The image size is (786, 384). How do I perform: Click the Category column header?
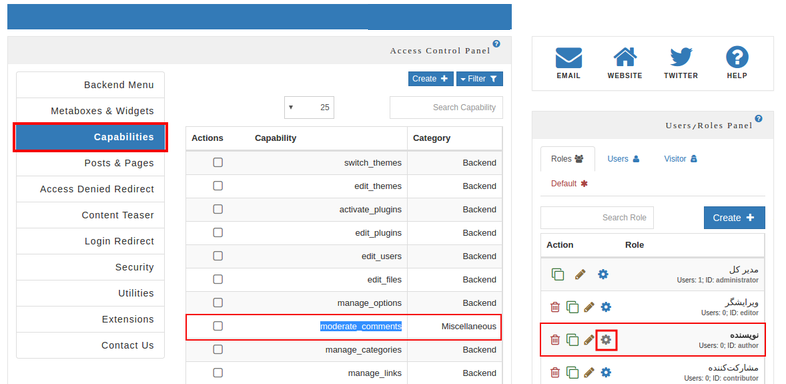(x=432, y=138)
